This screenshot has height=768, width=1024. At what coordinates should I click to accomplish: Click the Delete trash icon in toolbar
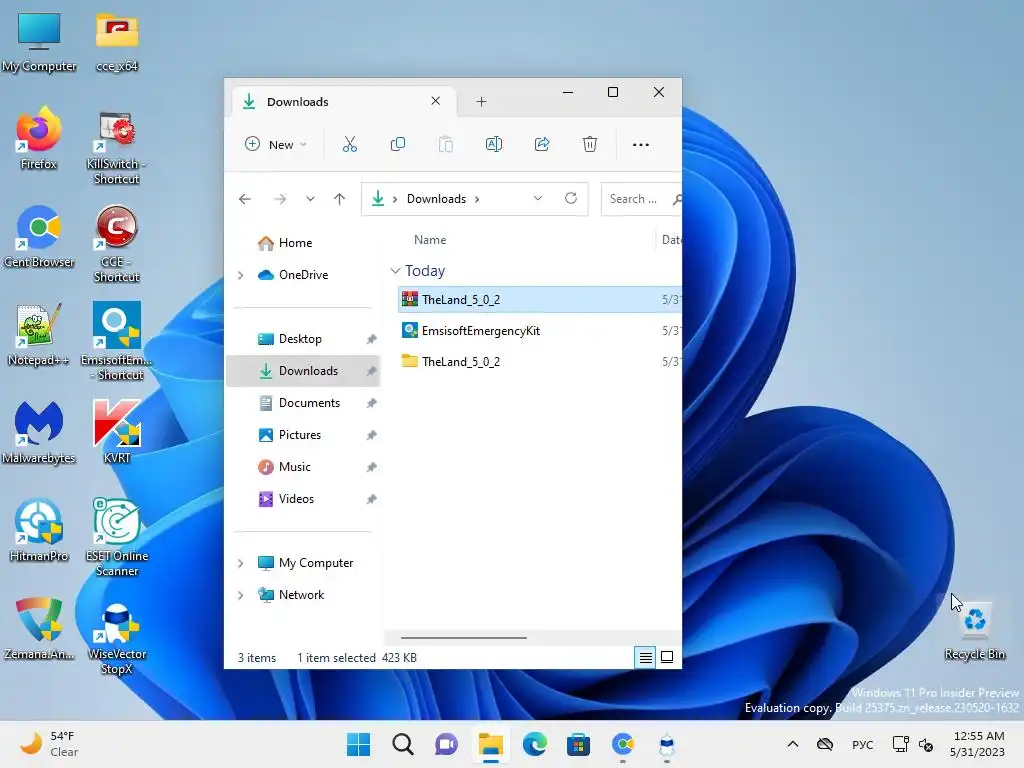[x=590, y=144]
